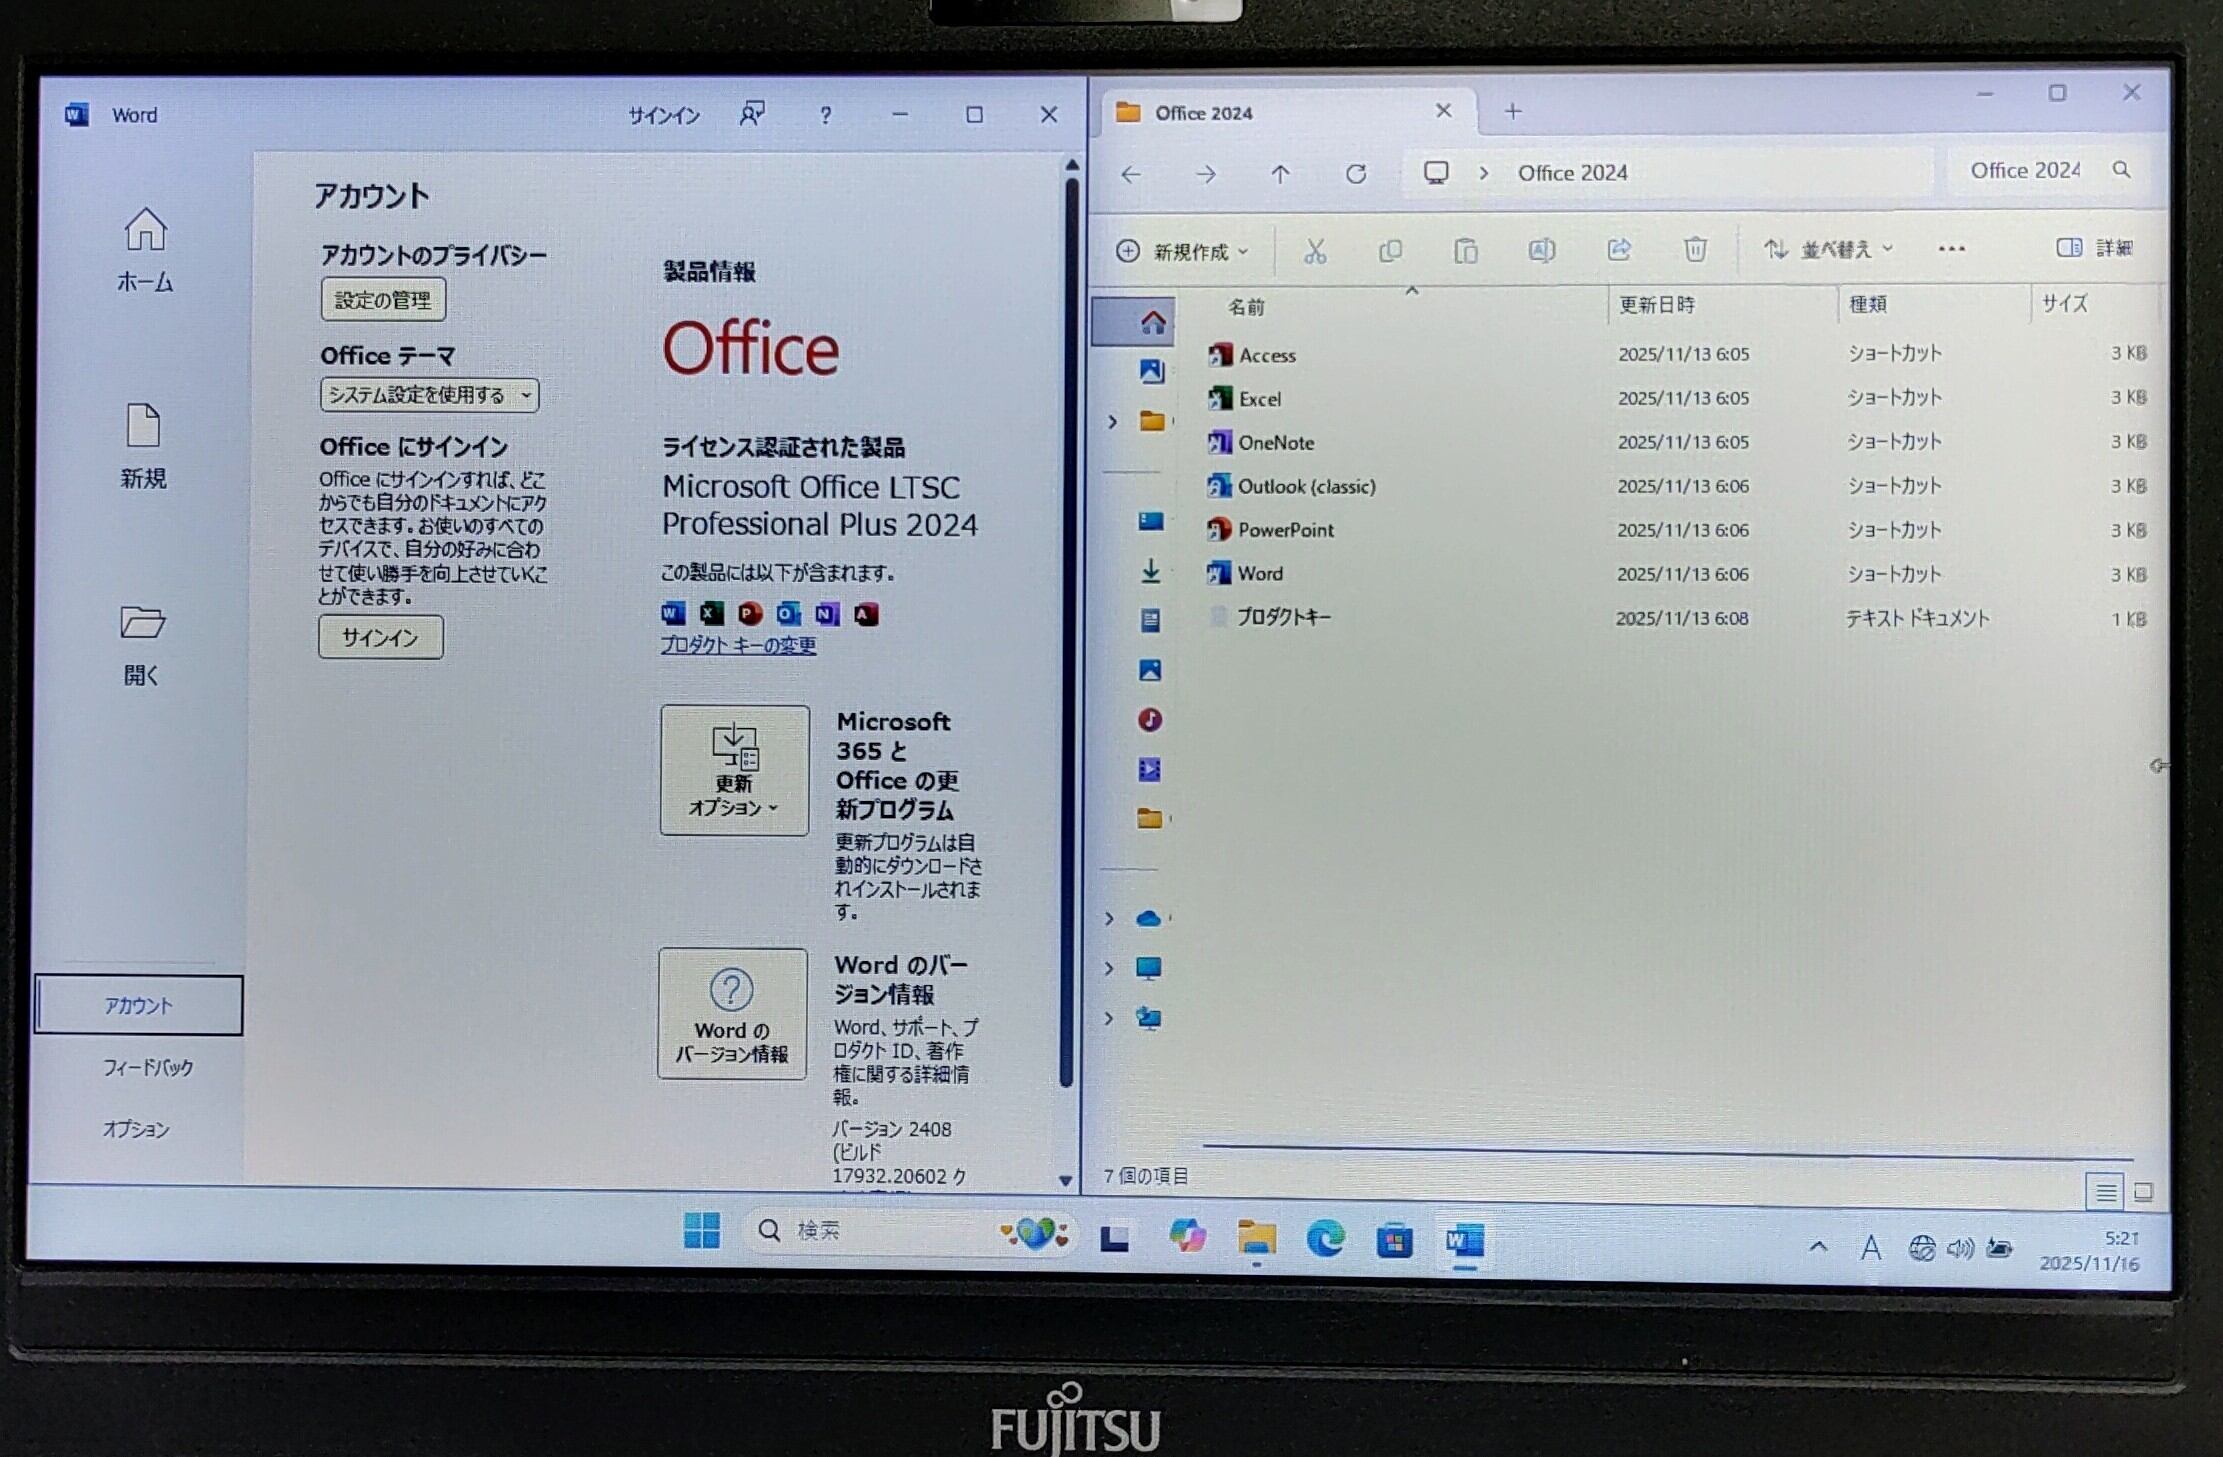Click the Share icon in Explorer toolbar
Viewport: 2223px width, 1457px height.
[1619, 250]
